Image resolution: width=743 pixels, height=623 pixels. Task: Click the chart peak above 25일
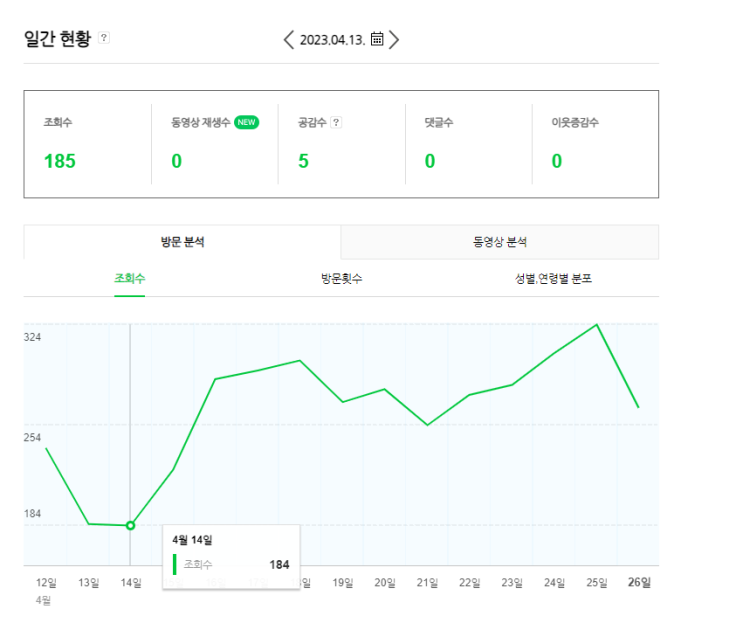click(597, 325)
